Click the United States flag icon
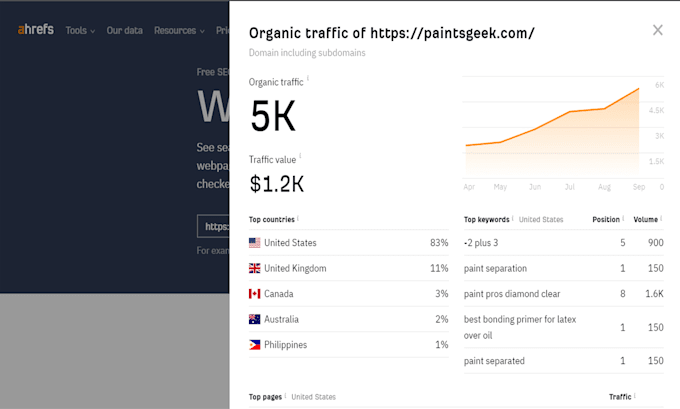The image size is (680, 409). tap(255, 242)
